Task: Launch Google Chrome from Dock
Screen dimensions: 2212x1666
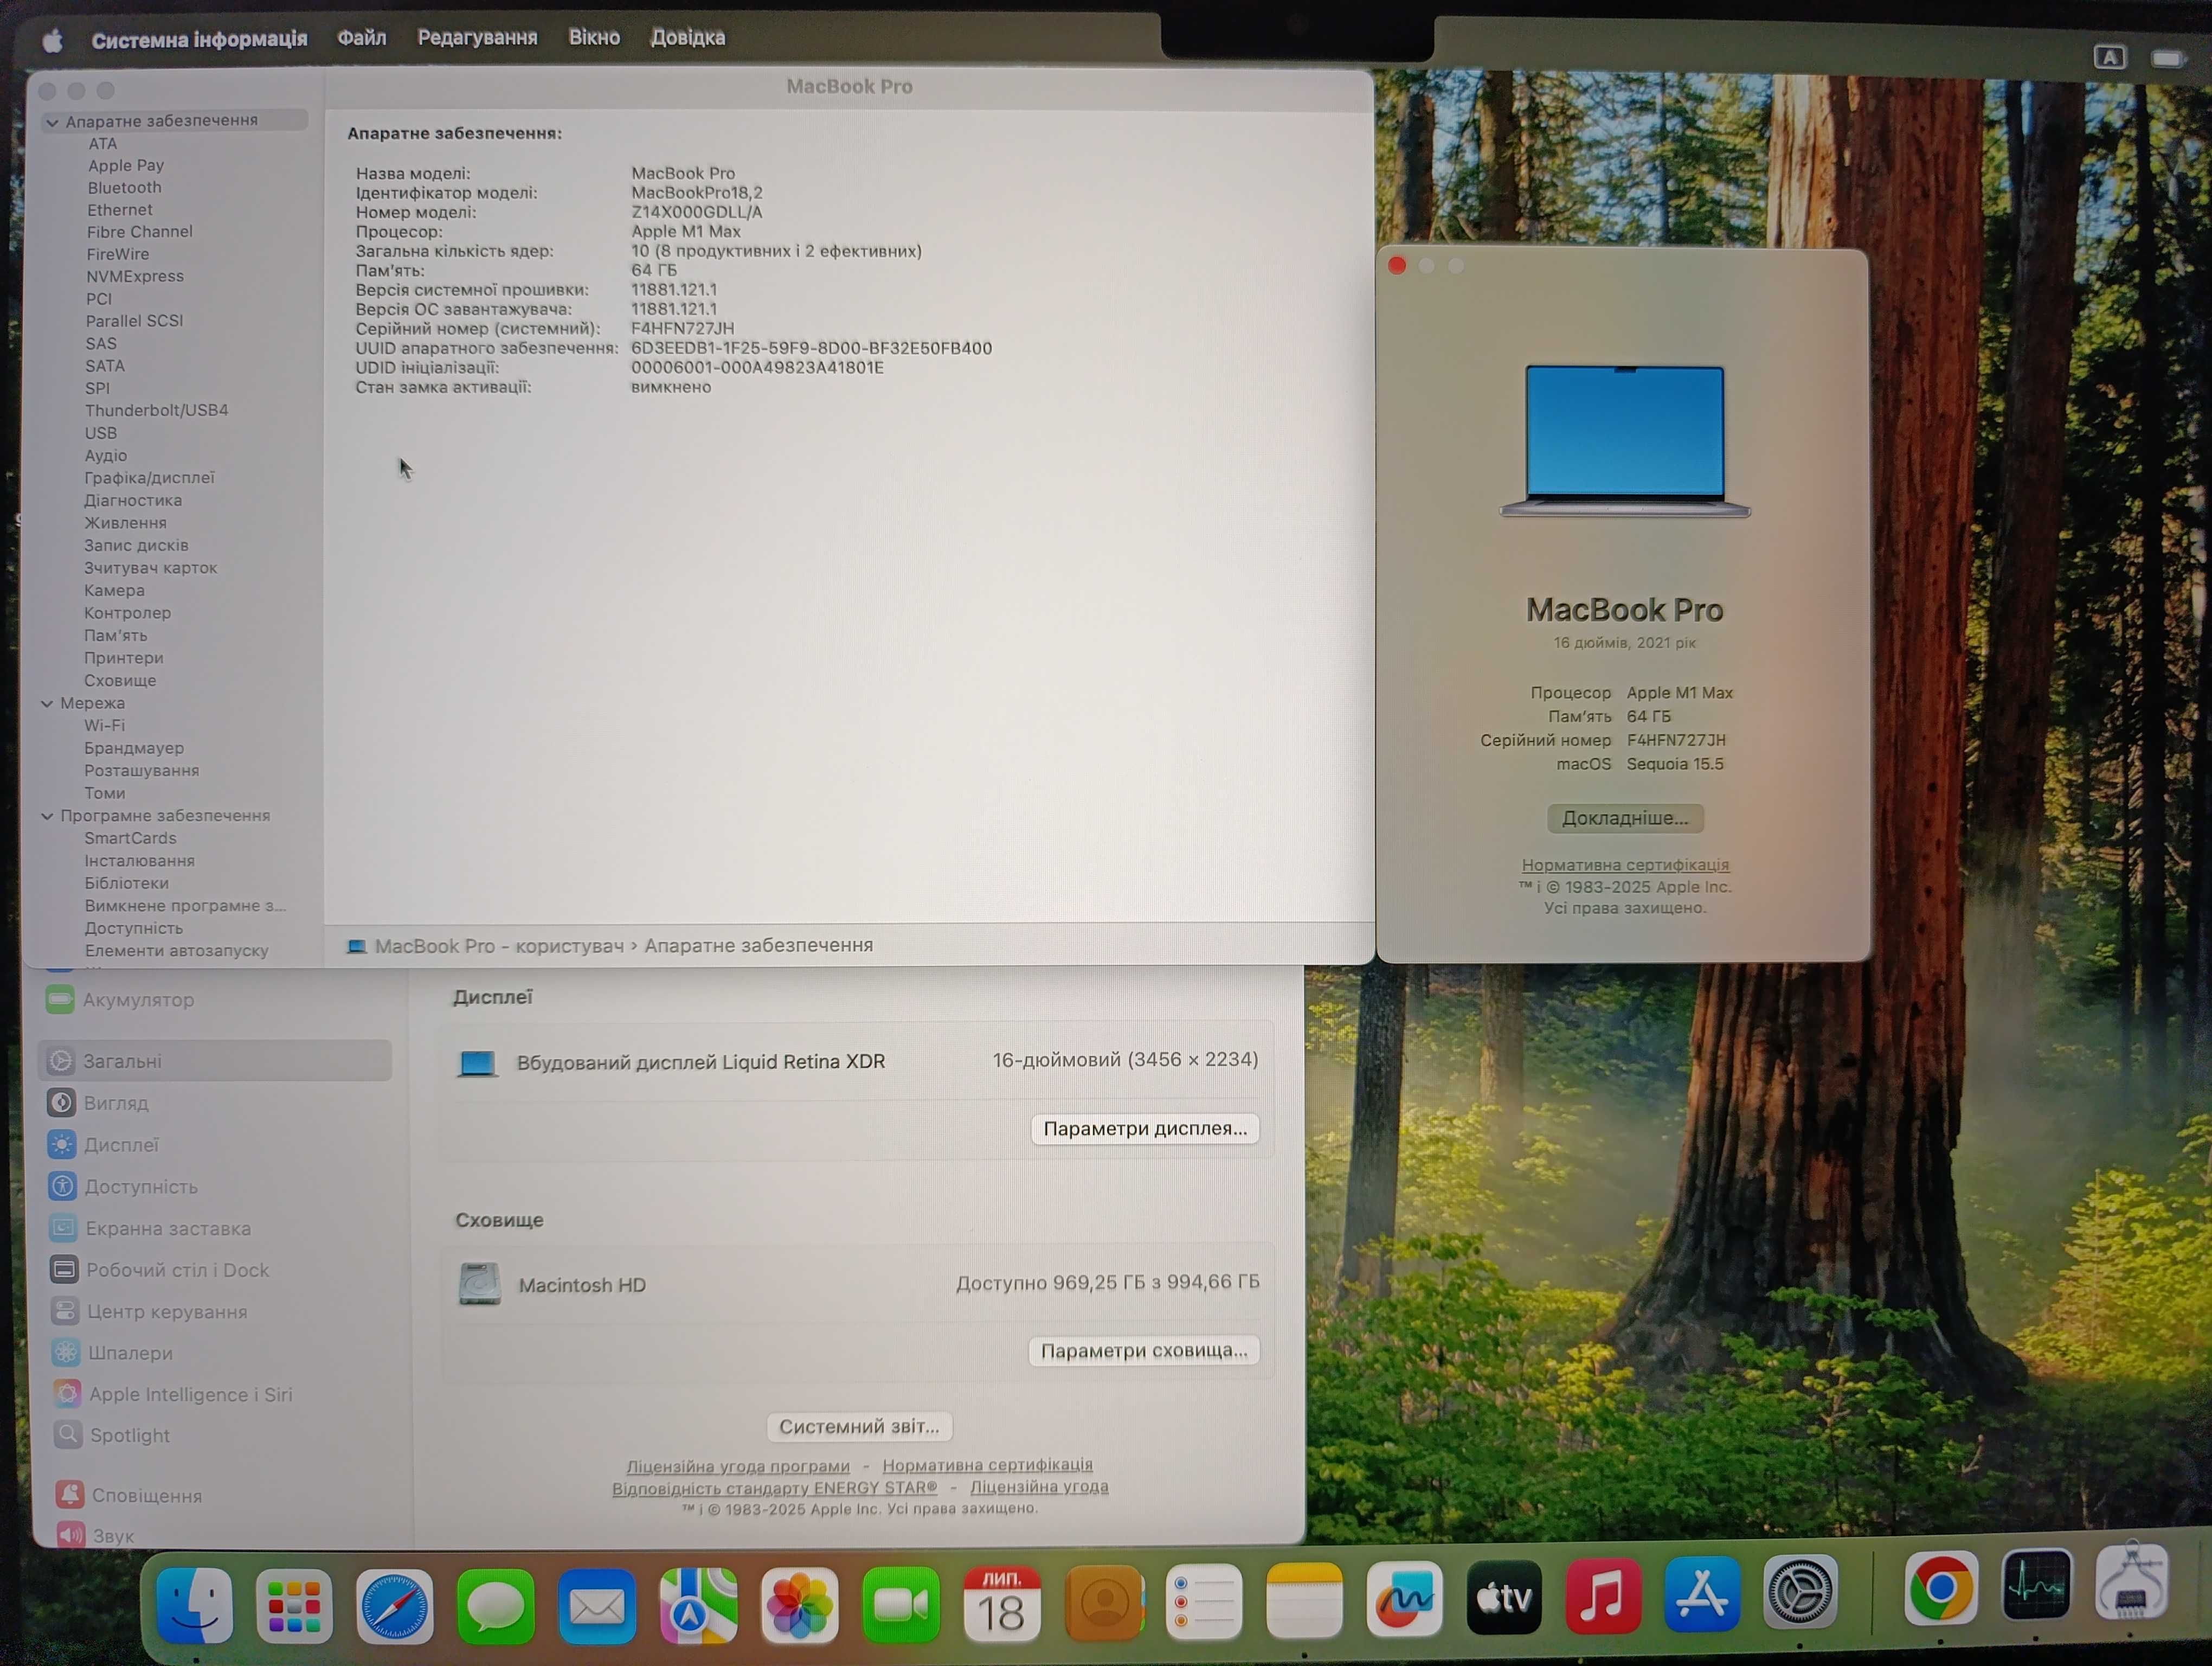Action: click(x=1940, y=1588)
